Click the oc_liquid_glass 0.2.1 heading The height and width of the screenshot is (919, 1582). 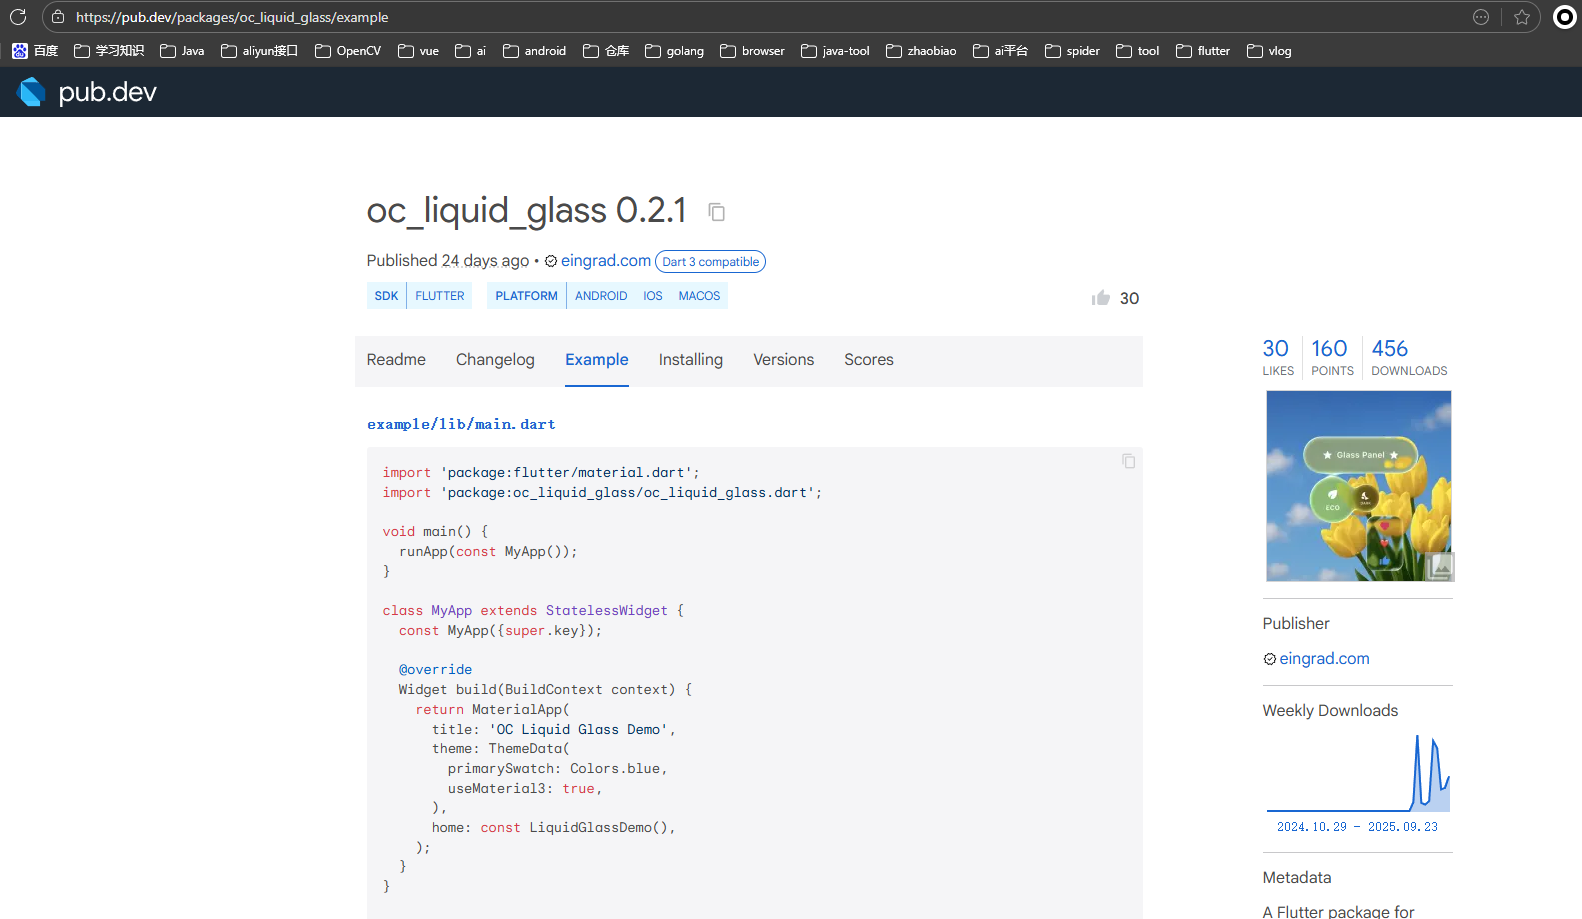(526, 211)
